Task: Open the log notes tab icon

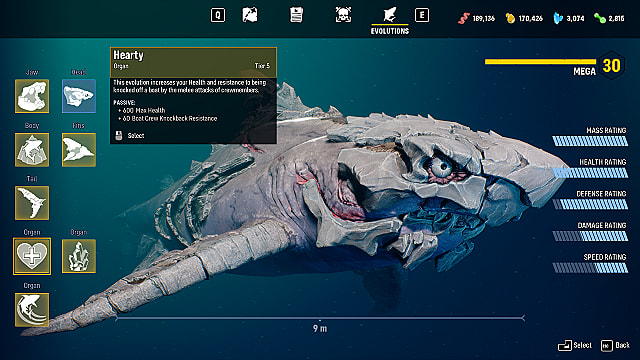Action: (x=296, y=16)
